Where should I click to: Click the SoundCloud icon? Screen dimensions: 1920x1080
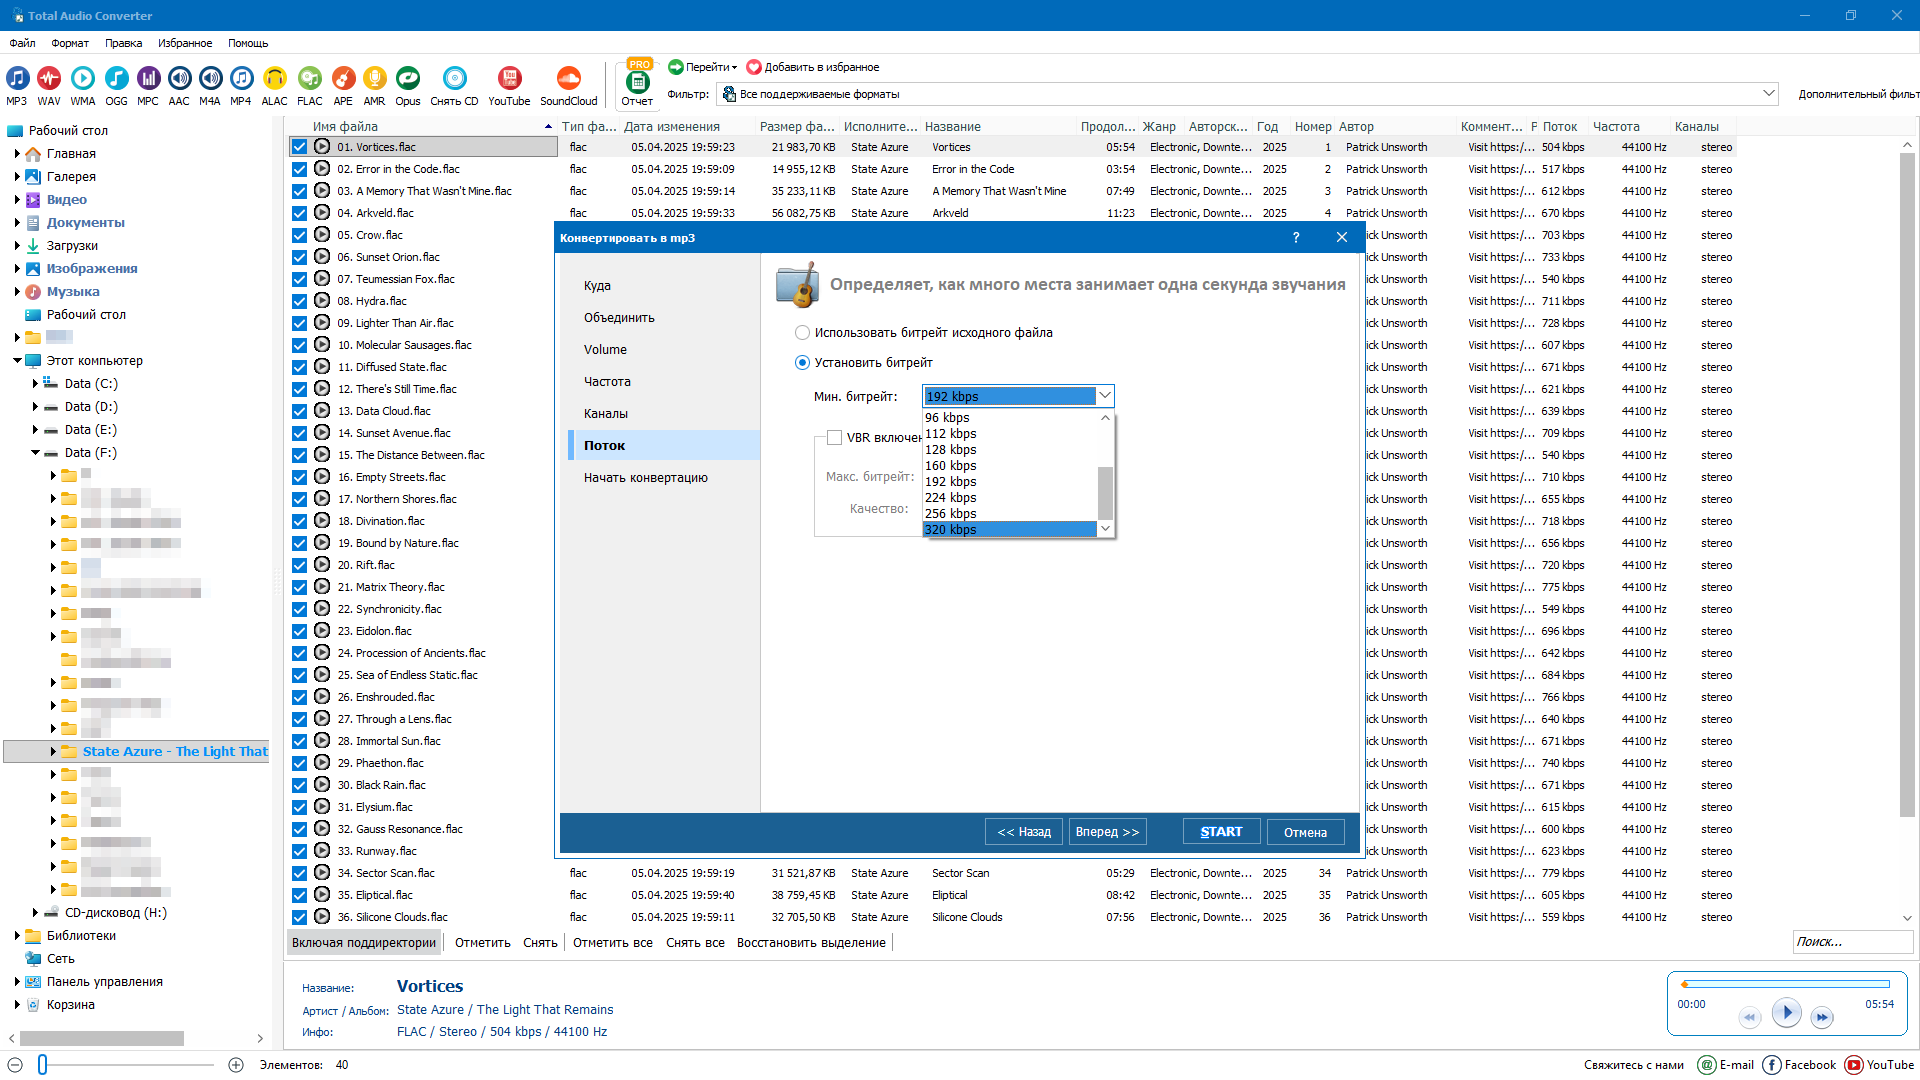pos(568,79)
